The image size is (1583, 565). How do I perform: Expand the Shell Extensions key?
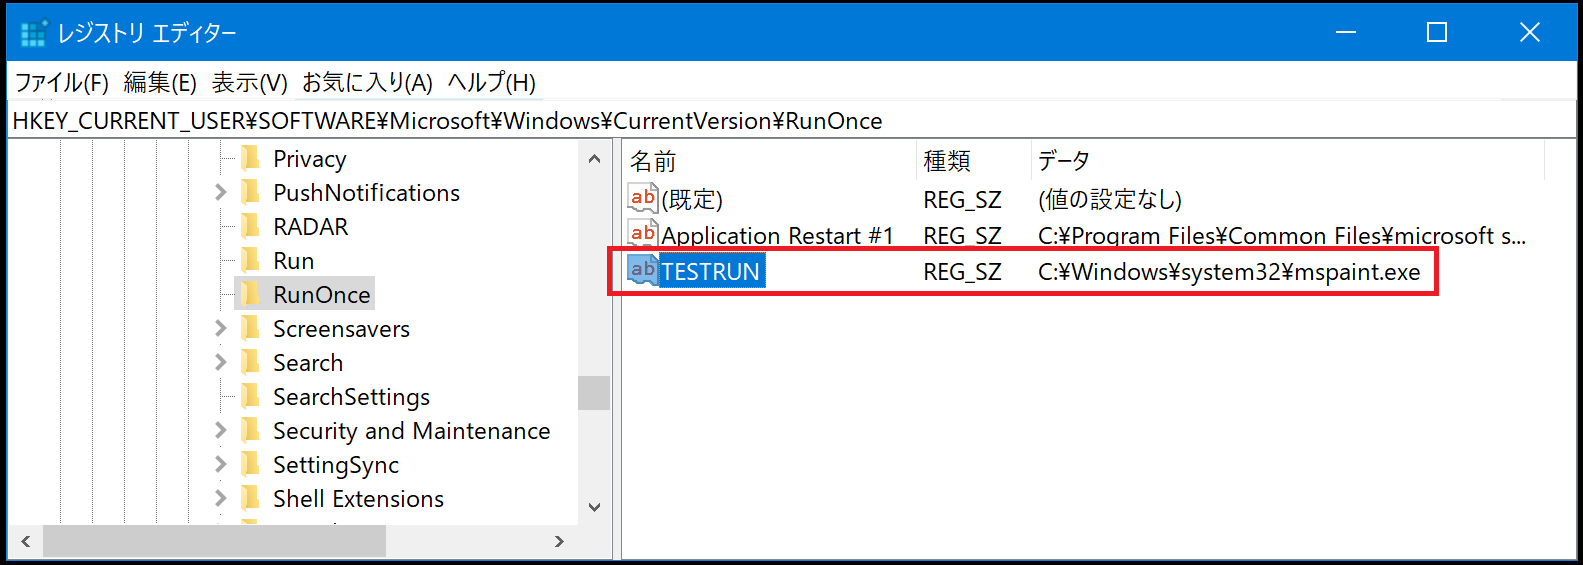[x=221, y=498]
